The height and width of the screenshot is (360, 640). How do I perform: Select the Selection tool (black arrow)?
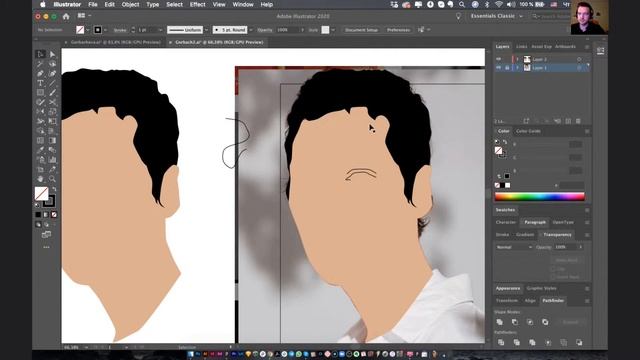[40, 54]
